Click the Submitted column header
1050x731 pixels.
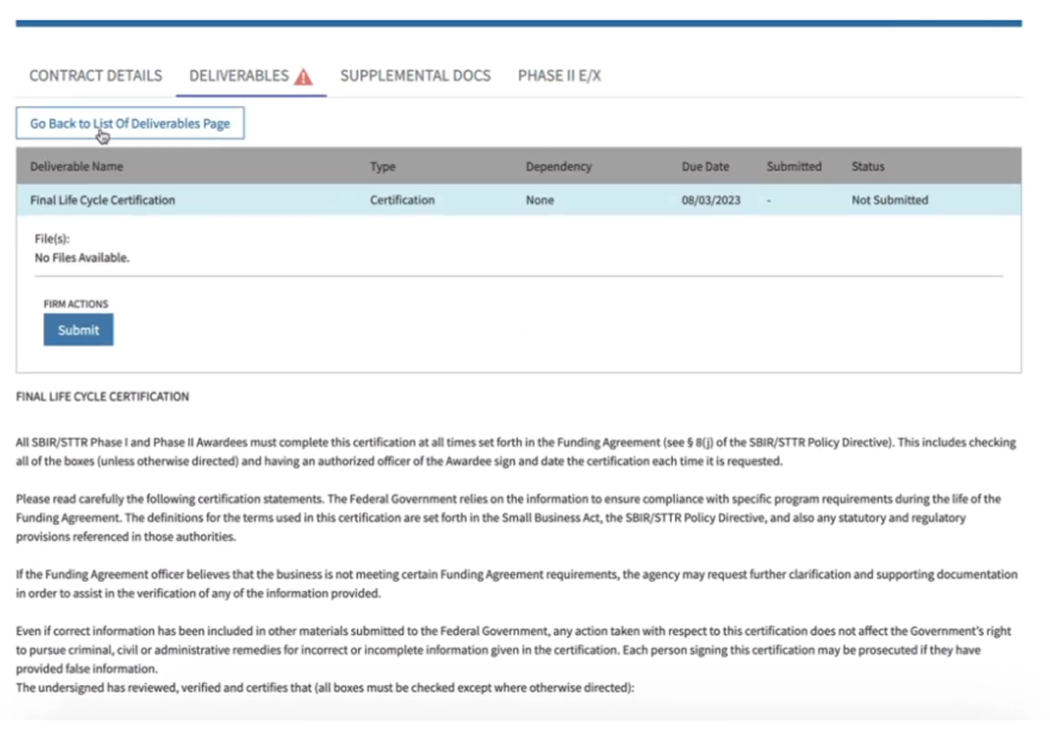point(794,167)
